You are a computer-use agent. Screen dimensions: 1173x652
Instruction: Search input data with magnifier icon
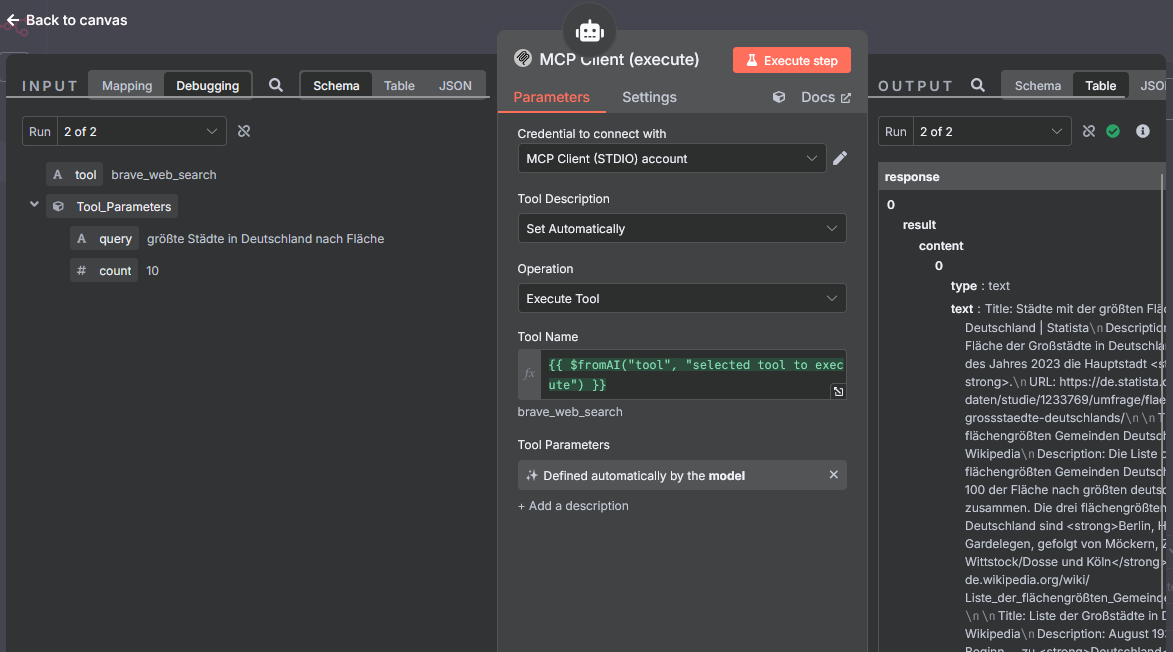point(276,86)
